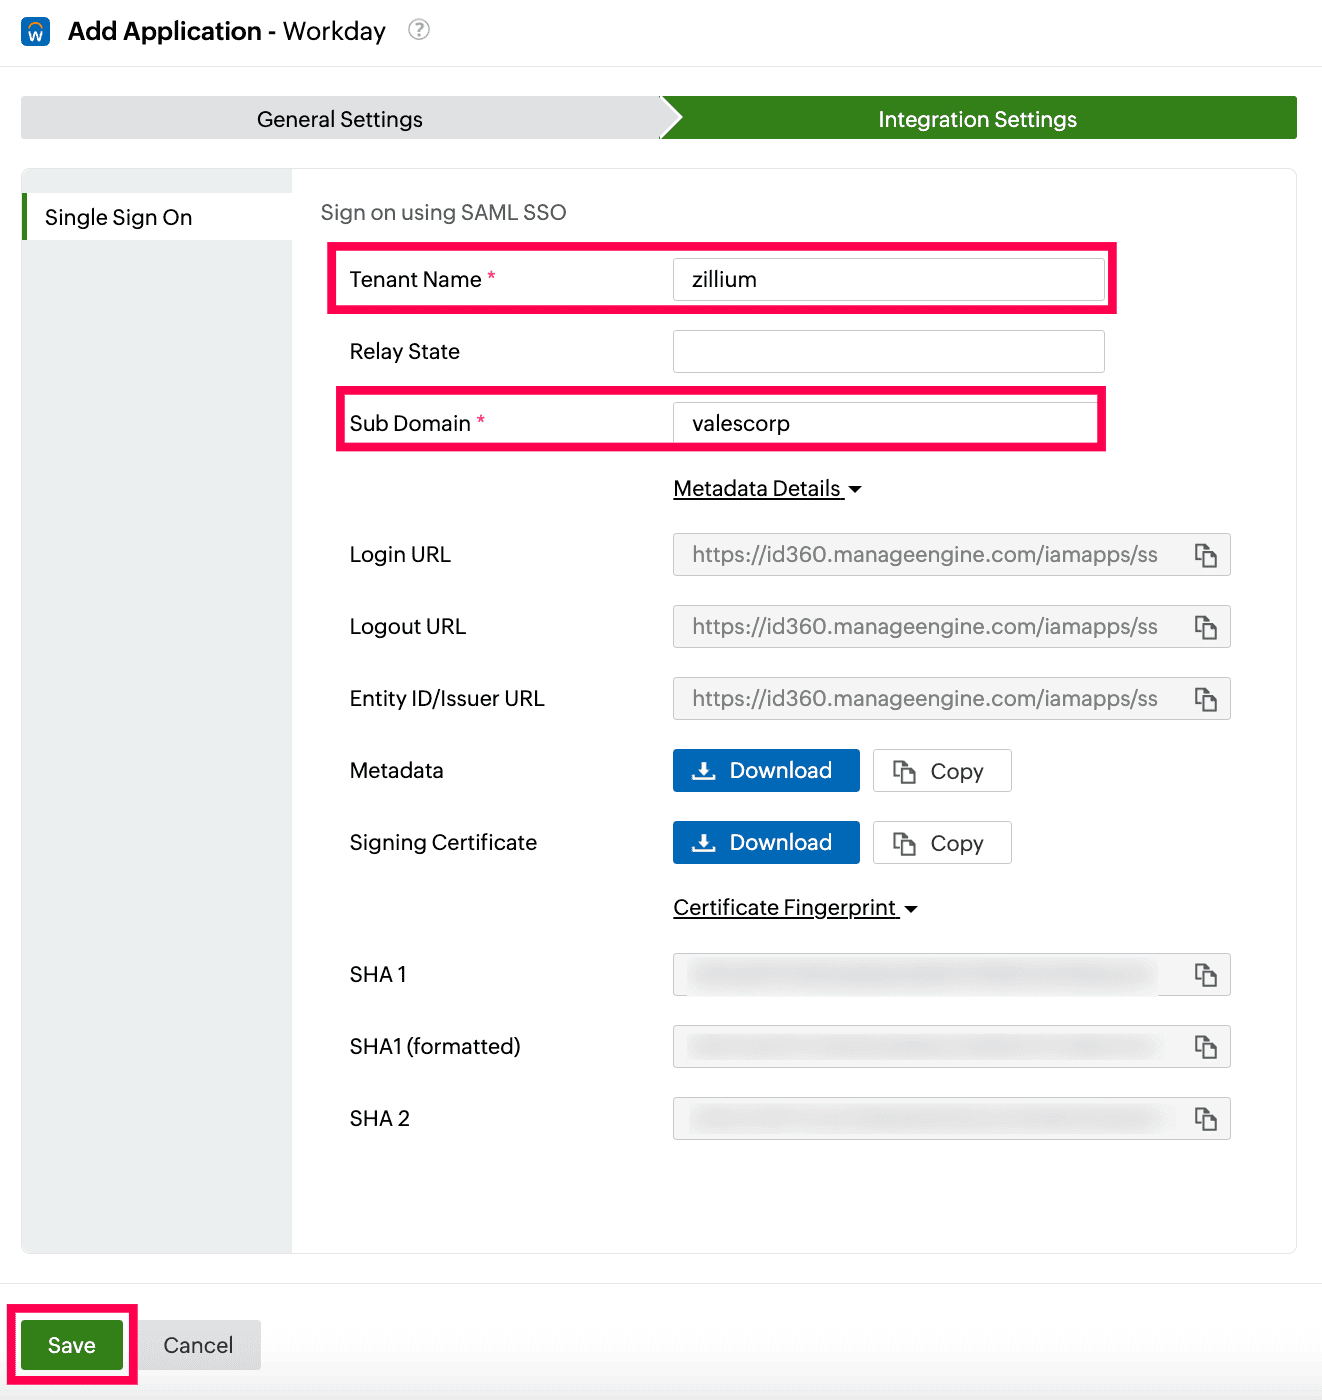1322x1400 pixels.
Task: Expand the Metadata Details section
Action: click(x=767, y=488)
